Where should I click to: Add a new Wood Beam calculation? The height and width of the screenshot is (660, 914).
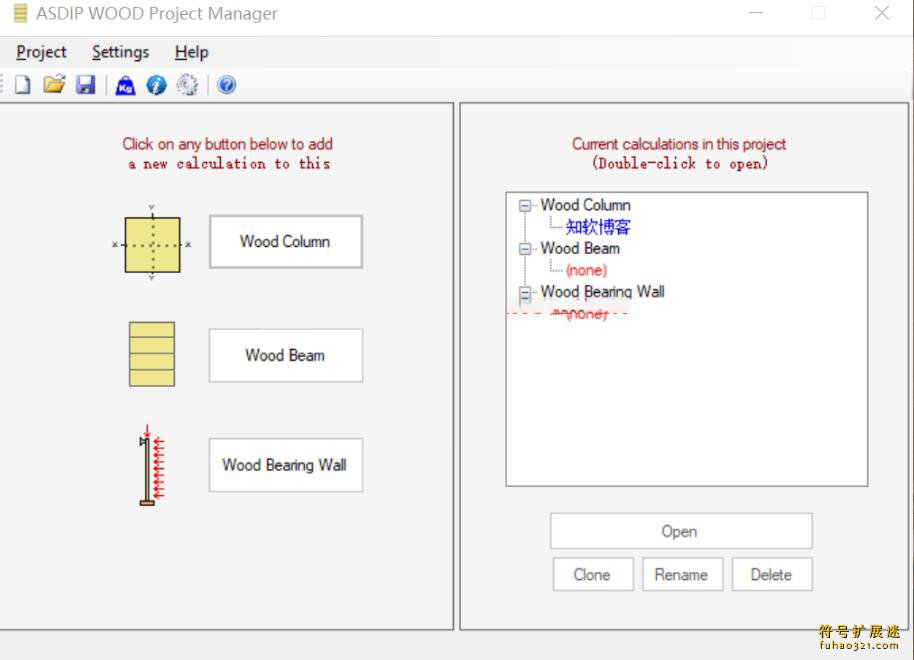286,355
